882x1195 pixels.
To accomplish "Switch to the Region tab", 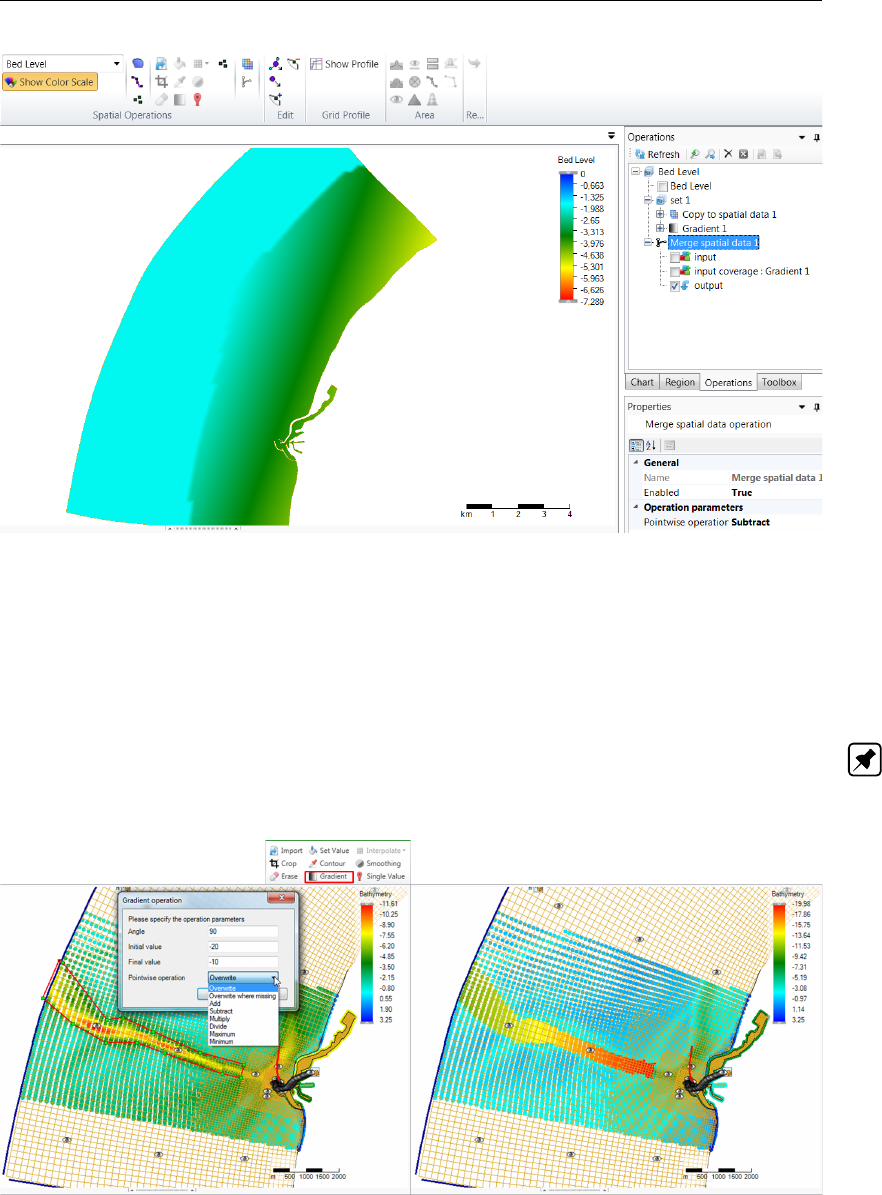I will pos(679,383).
